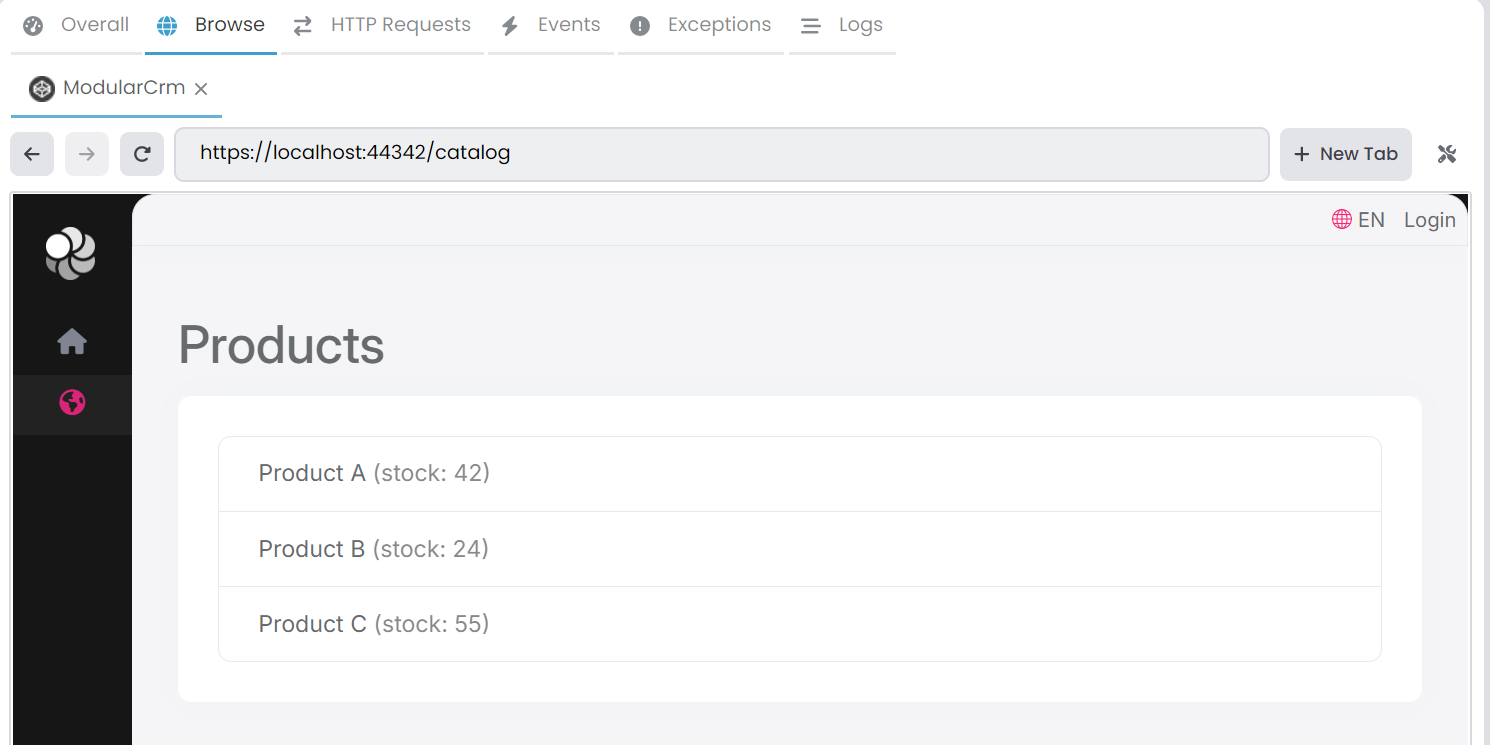The height and width of the screenshot is (745, 1490).
Task: Open the EN language selector
Action: 1358,219
